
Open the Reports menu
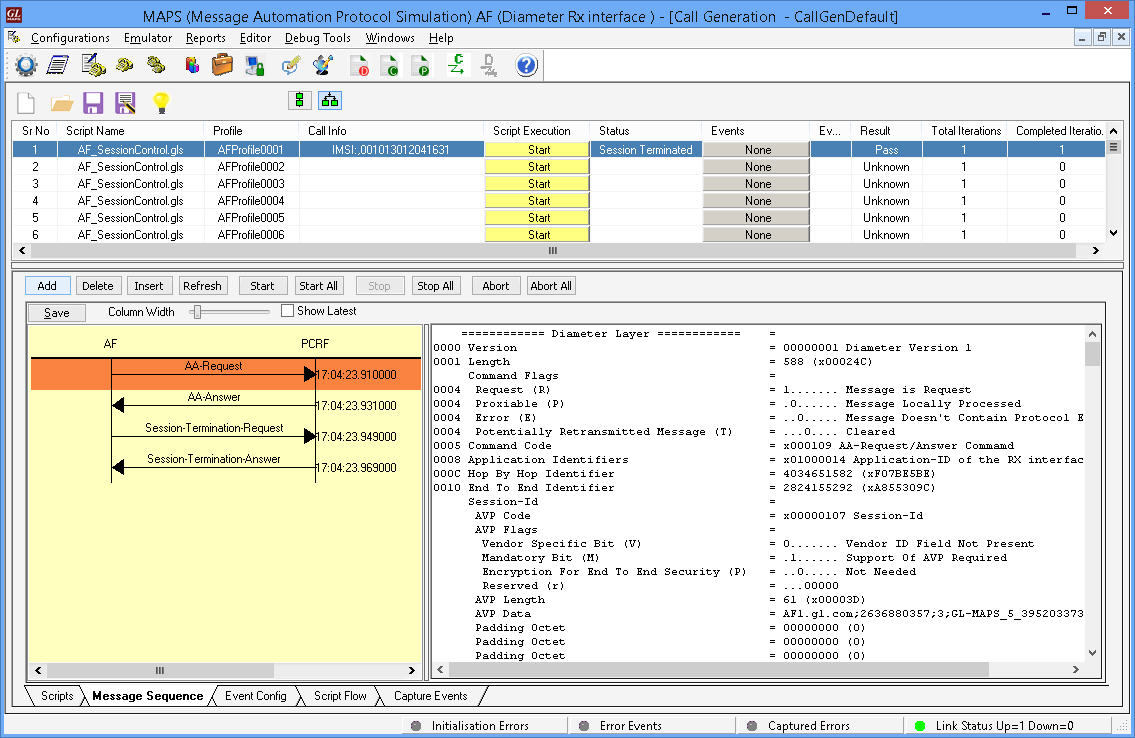[206, 38]
